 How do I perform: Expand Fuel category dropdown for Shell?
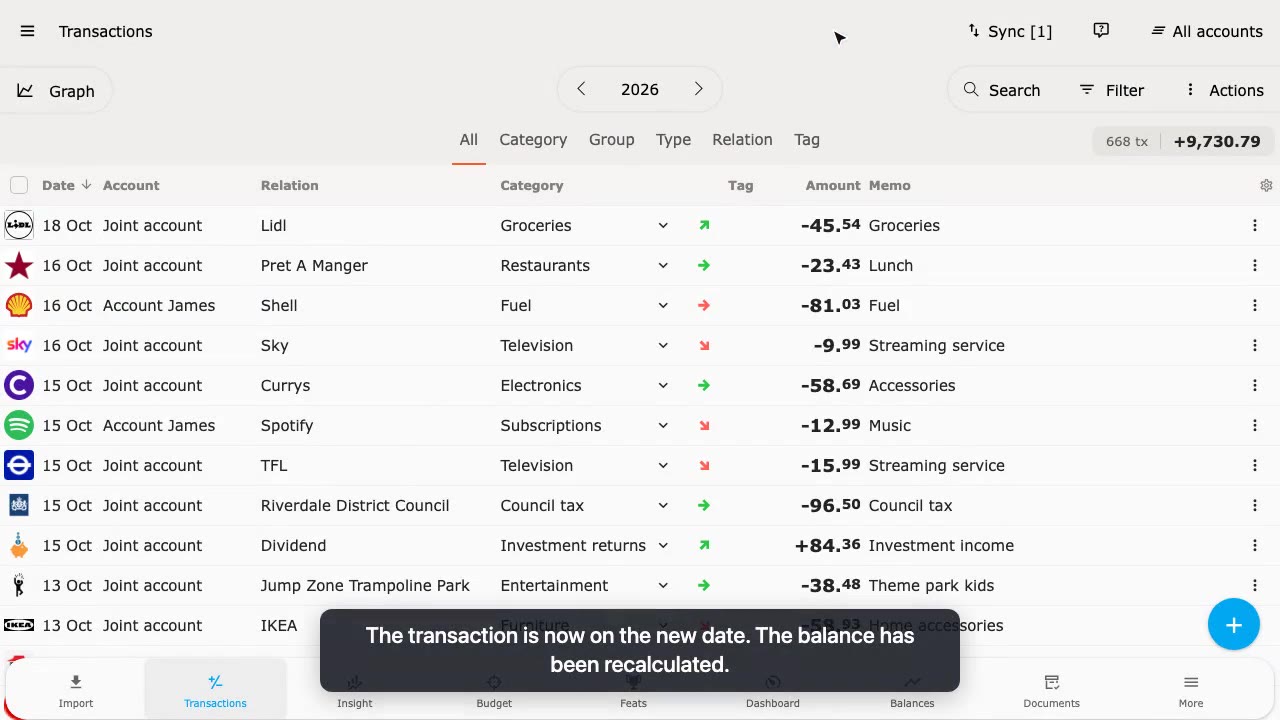[x=663, y=305]
